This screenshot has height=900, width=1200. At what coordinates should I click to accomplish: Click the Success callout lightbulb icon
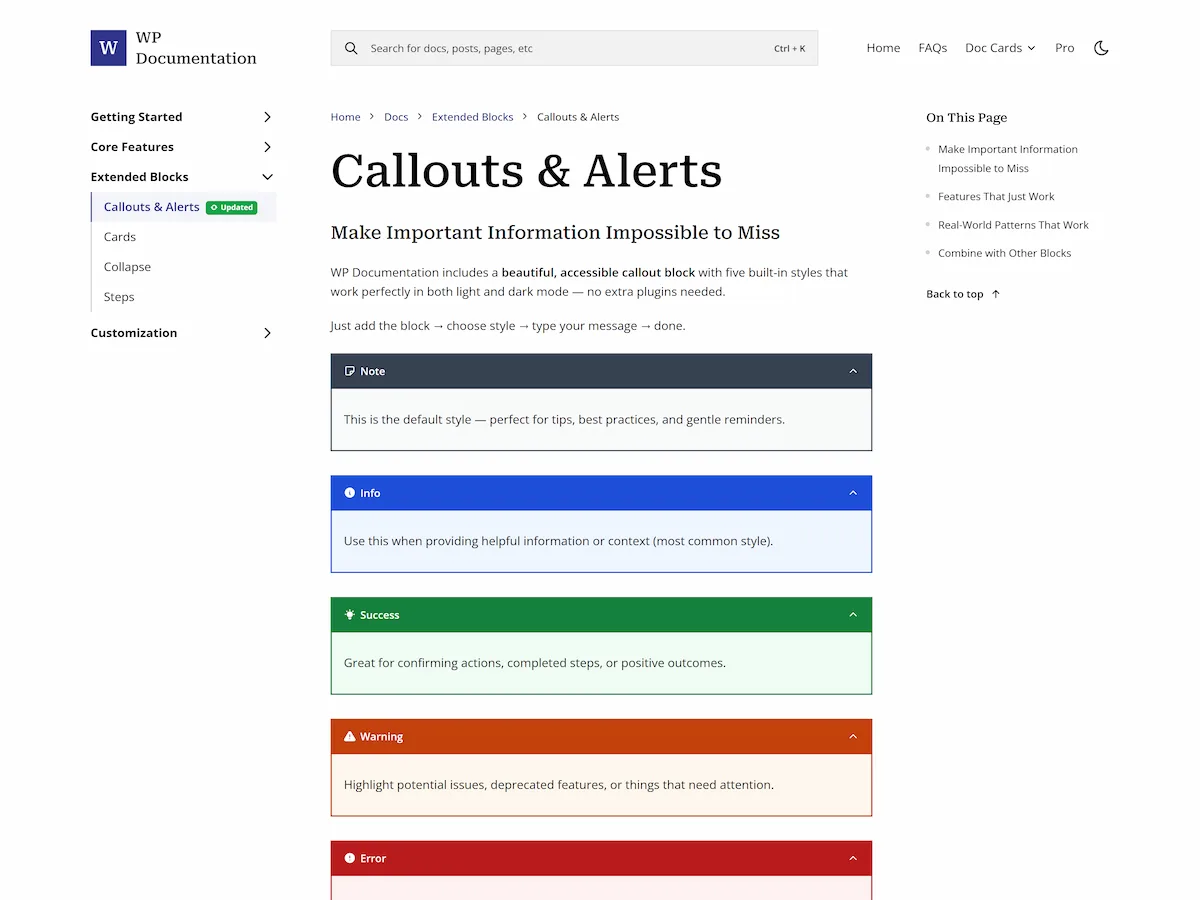(x=349, y=615)
